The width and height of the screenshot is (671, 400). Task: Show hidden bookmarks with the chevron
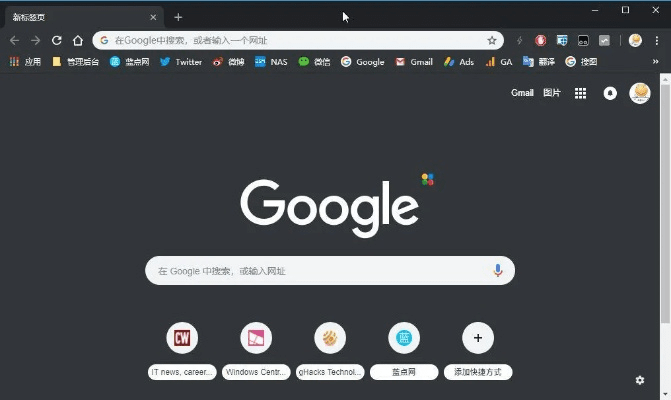click(655, 62)
